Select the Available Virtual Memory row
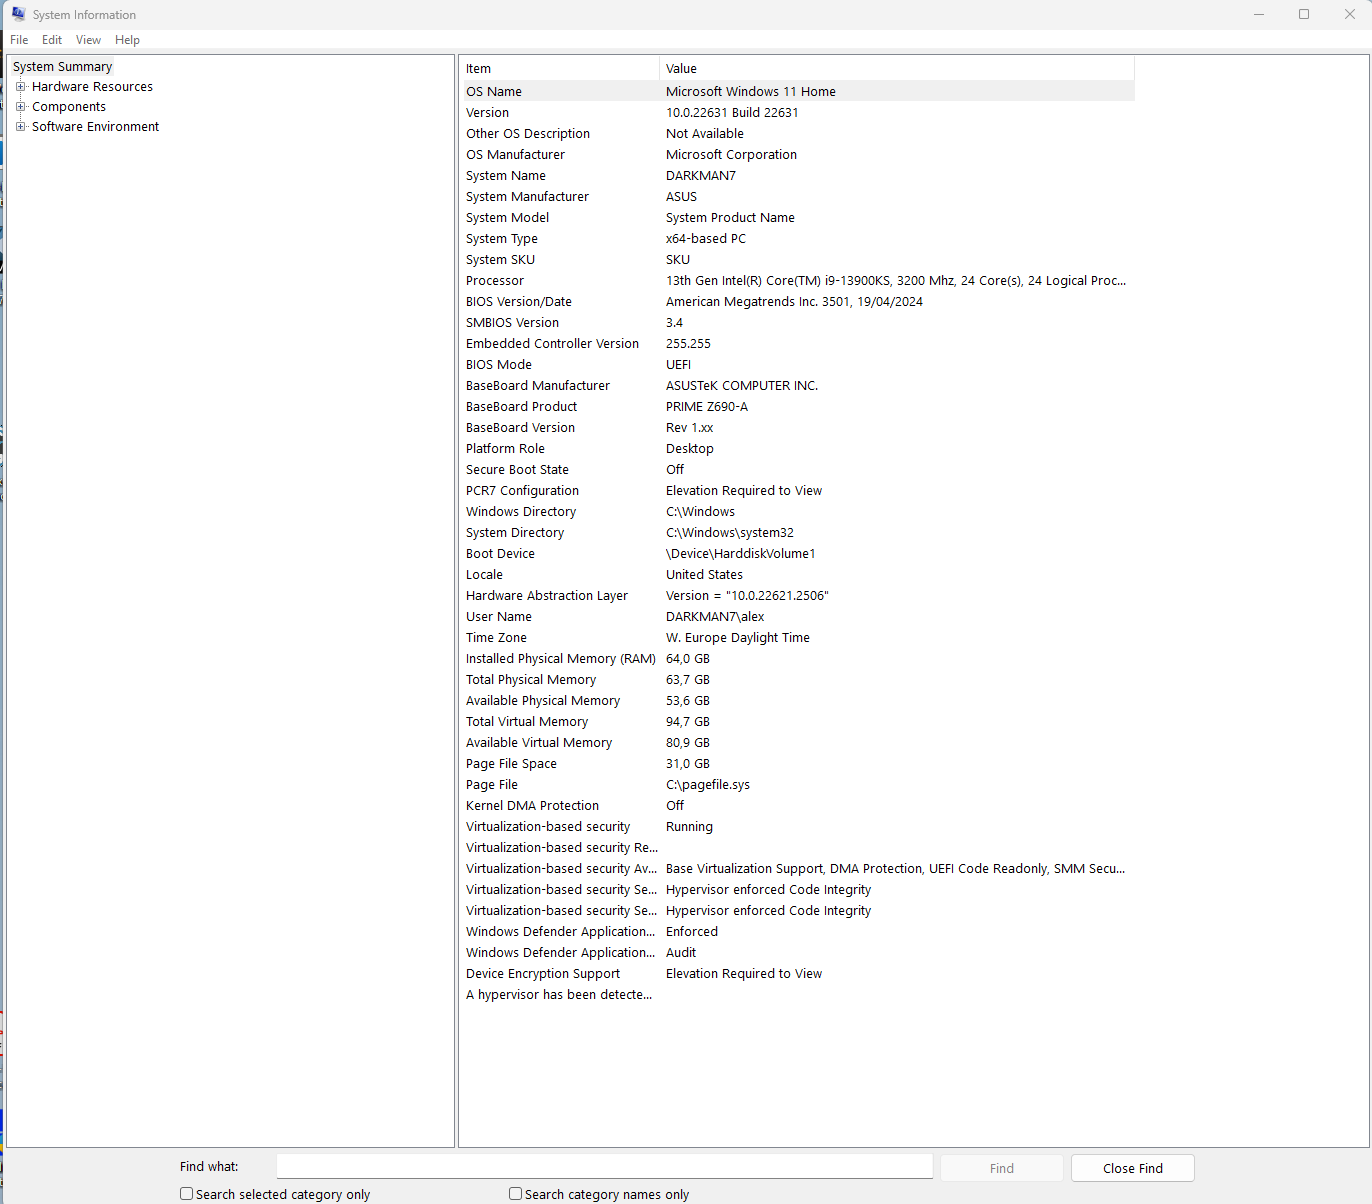1372x1204 pixels. (797, 743)
